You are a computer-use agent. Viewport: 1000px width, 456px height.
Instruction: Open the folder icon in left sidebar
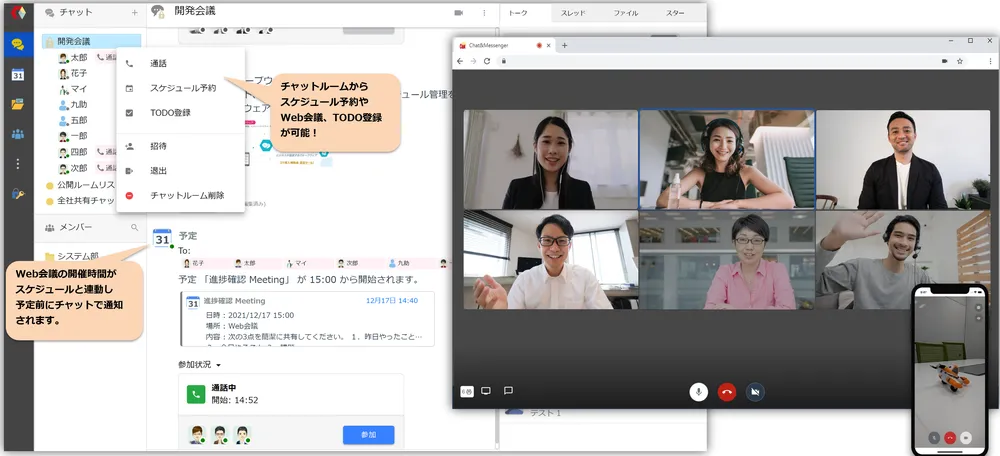pyautogui.click(x=17, y=104)
